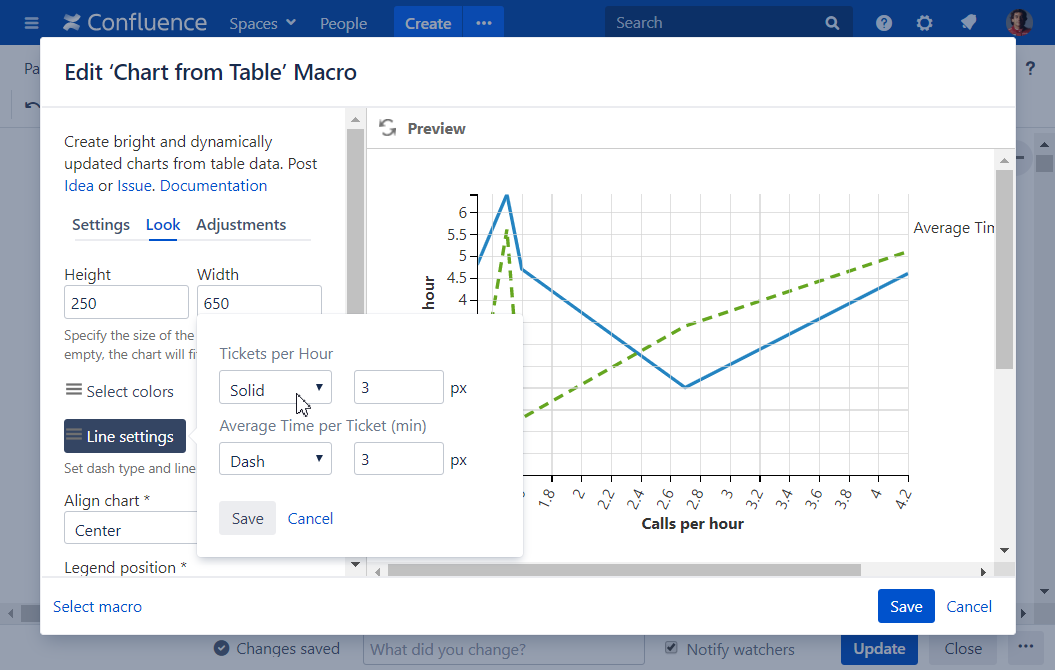Viewport: 1055px width, 670px height.
Task: Open Average Time per Ticket dash dropdown
Action: pyautogui.click(x=275, y=460)
